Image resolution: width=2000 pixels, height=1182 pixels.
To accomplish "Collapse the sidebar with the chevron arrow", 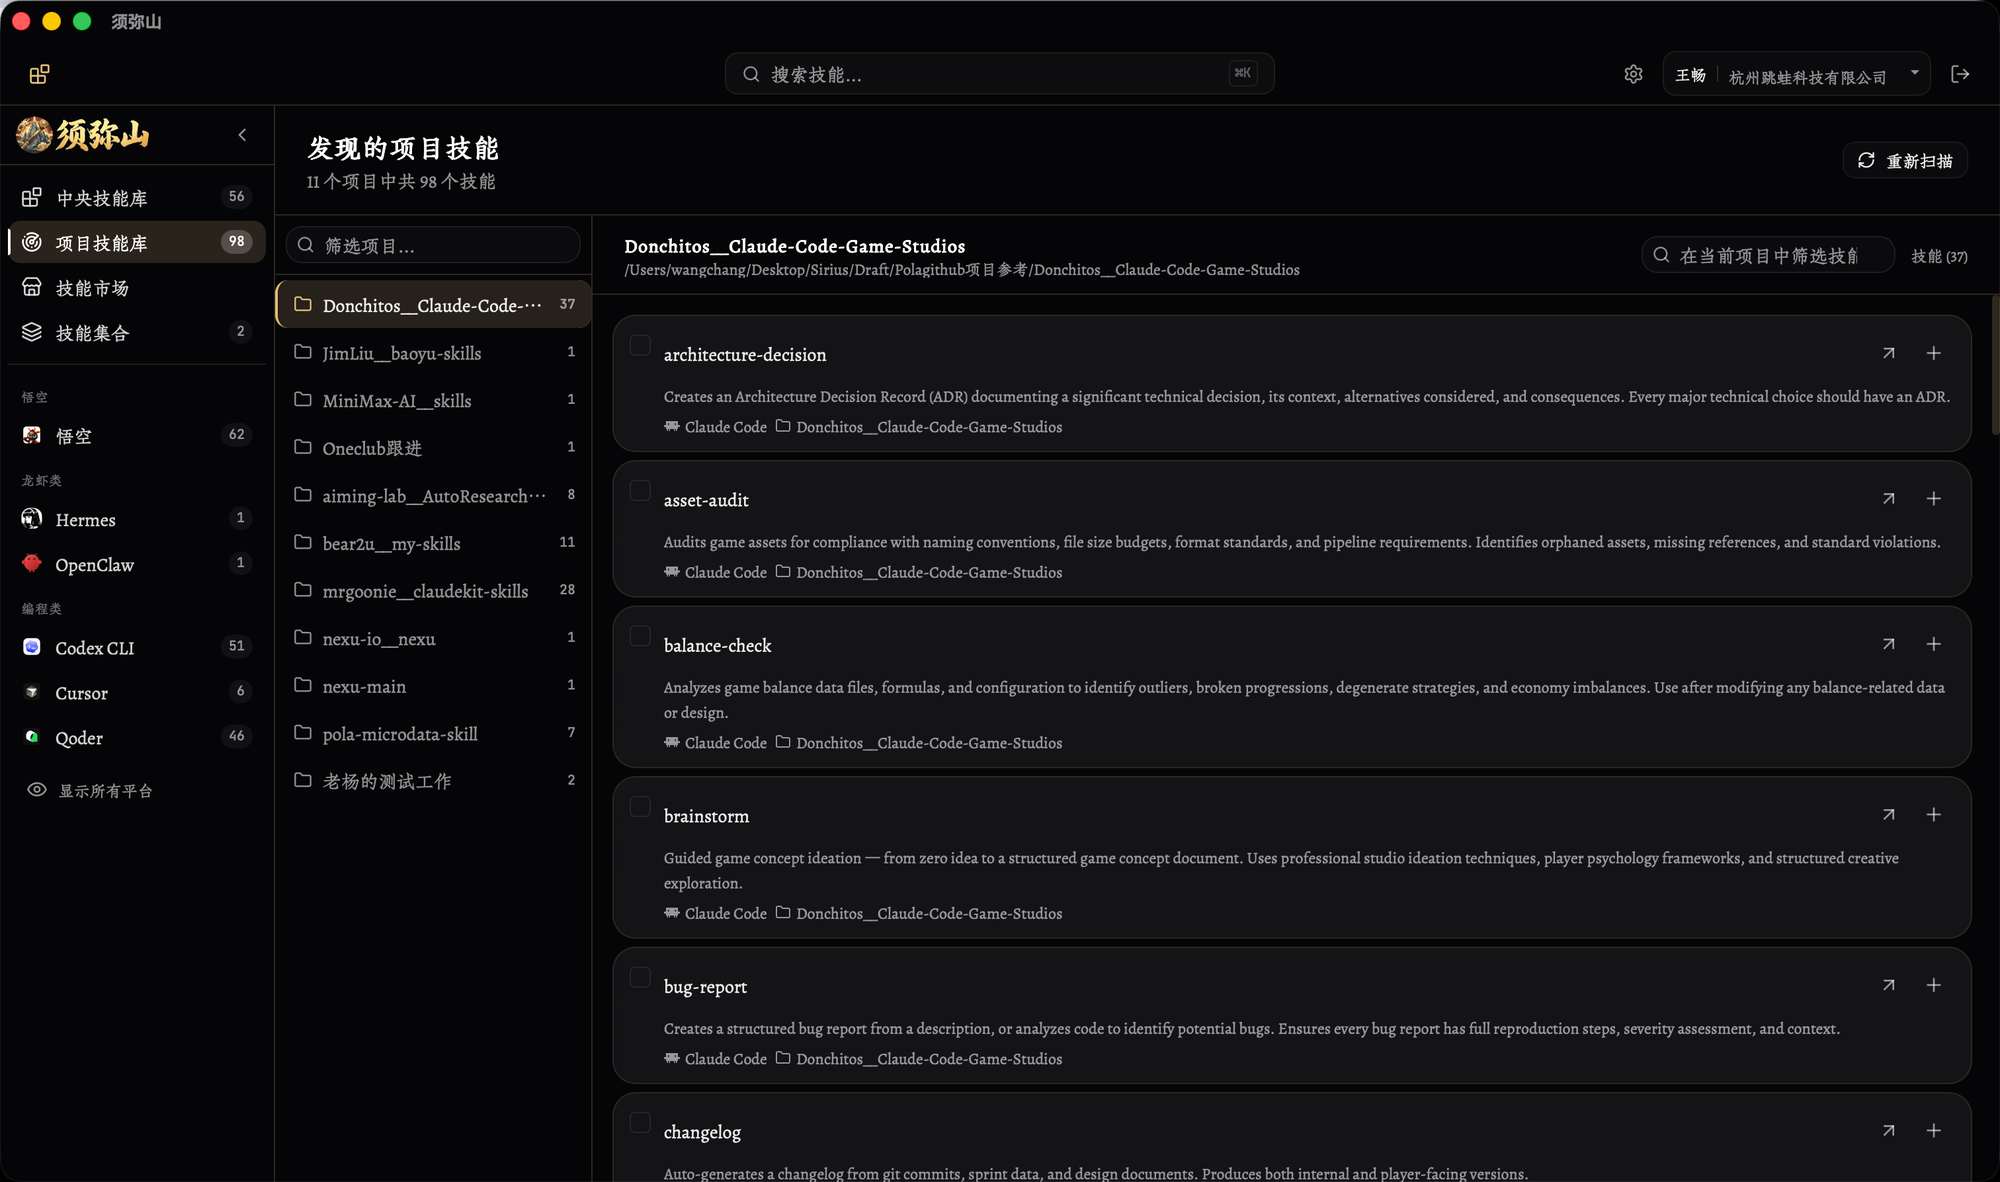I will click(x=242, y=135).
